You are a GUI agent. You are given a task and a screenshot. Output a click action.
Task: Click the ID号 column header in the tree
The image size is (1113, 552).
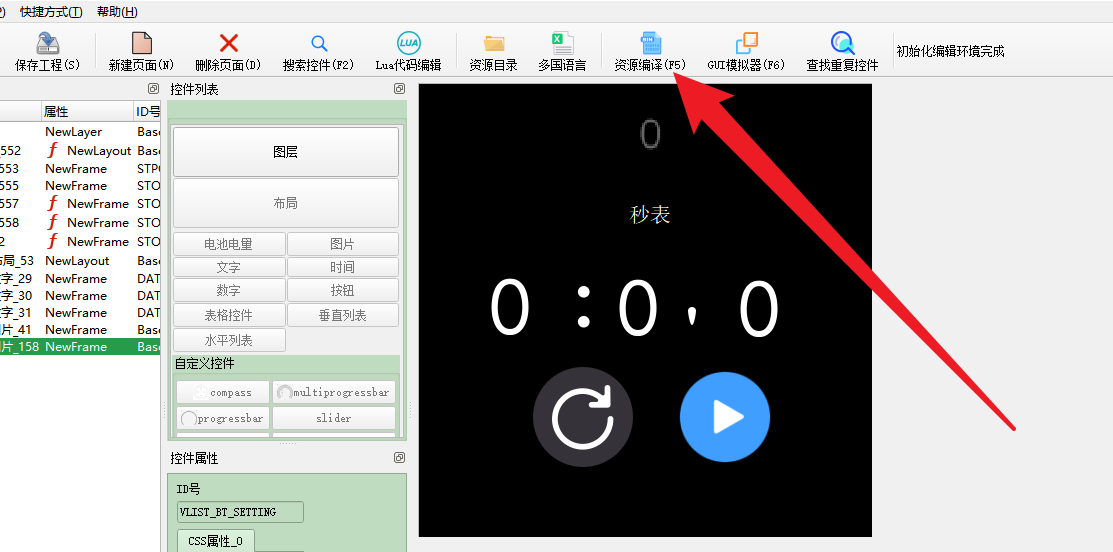(148, 111)
